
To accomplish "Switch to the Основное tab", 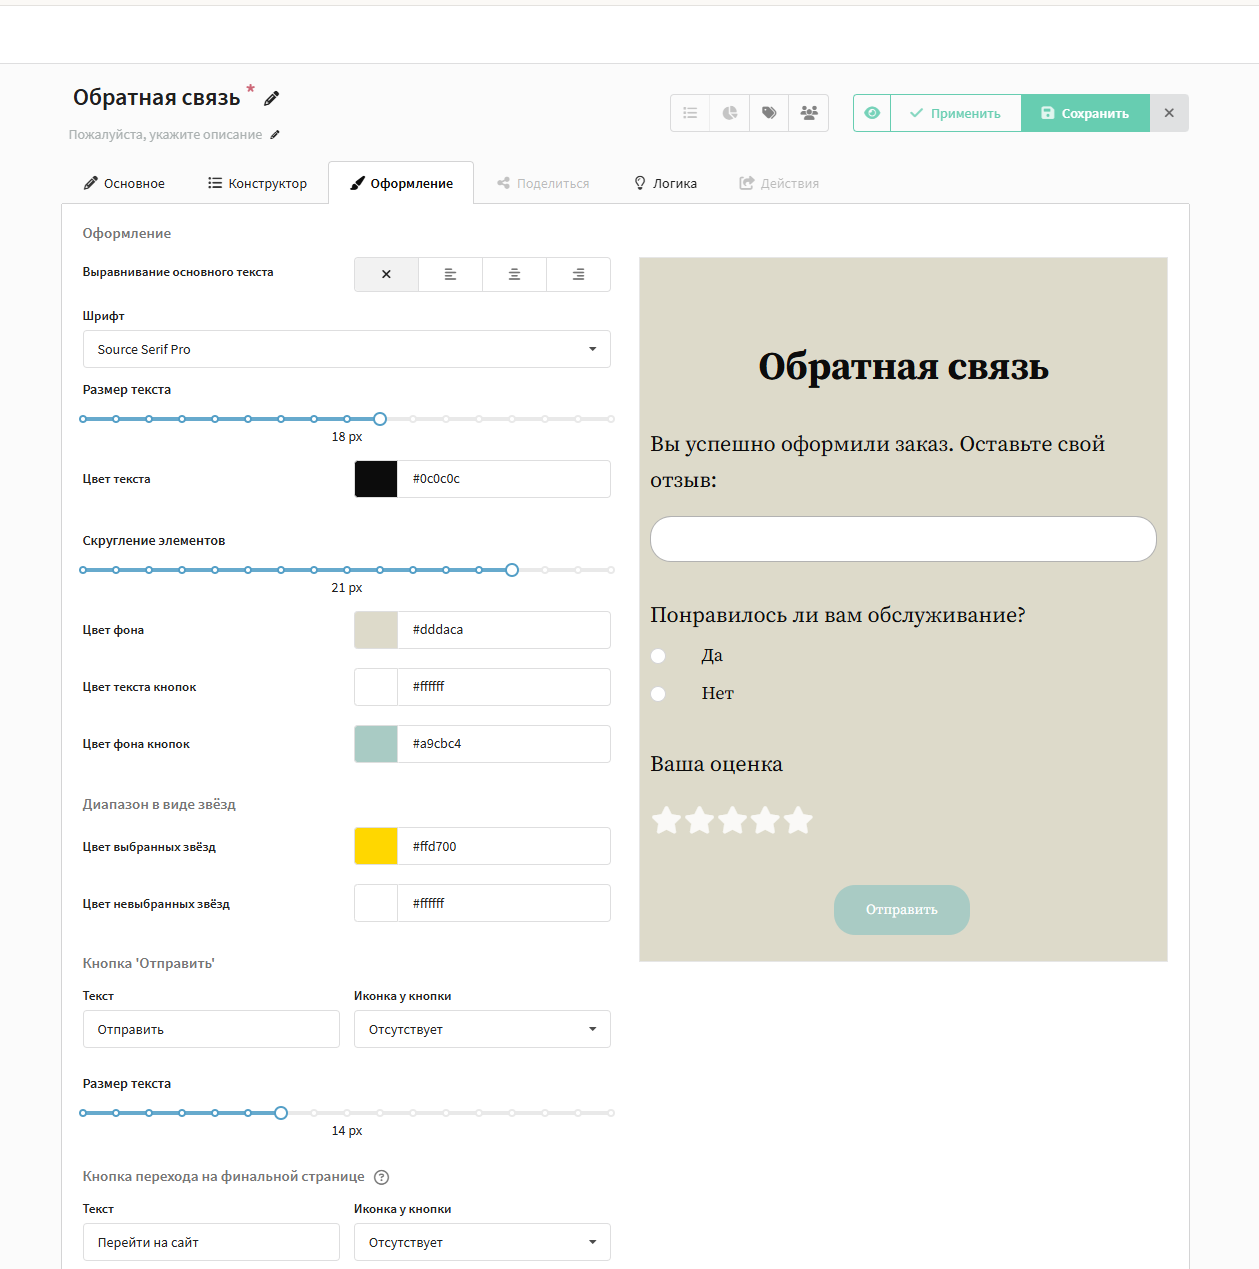I will (x=123, y=182).
